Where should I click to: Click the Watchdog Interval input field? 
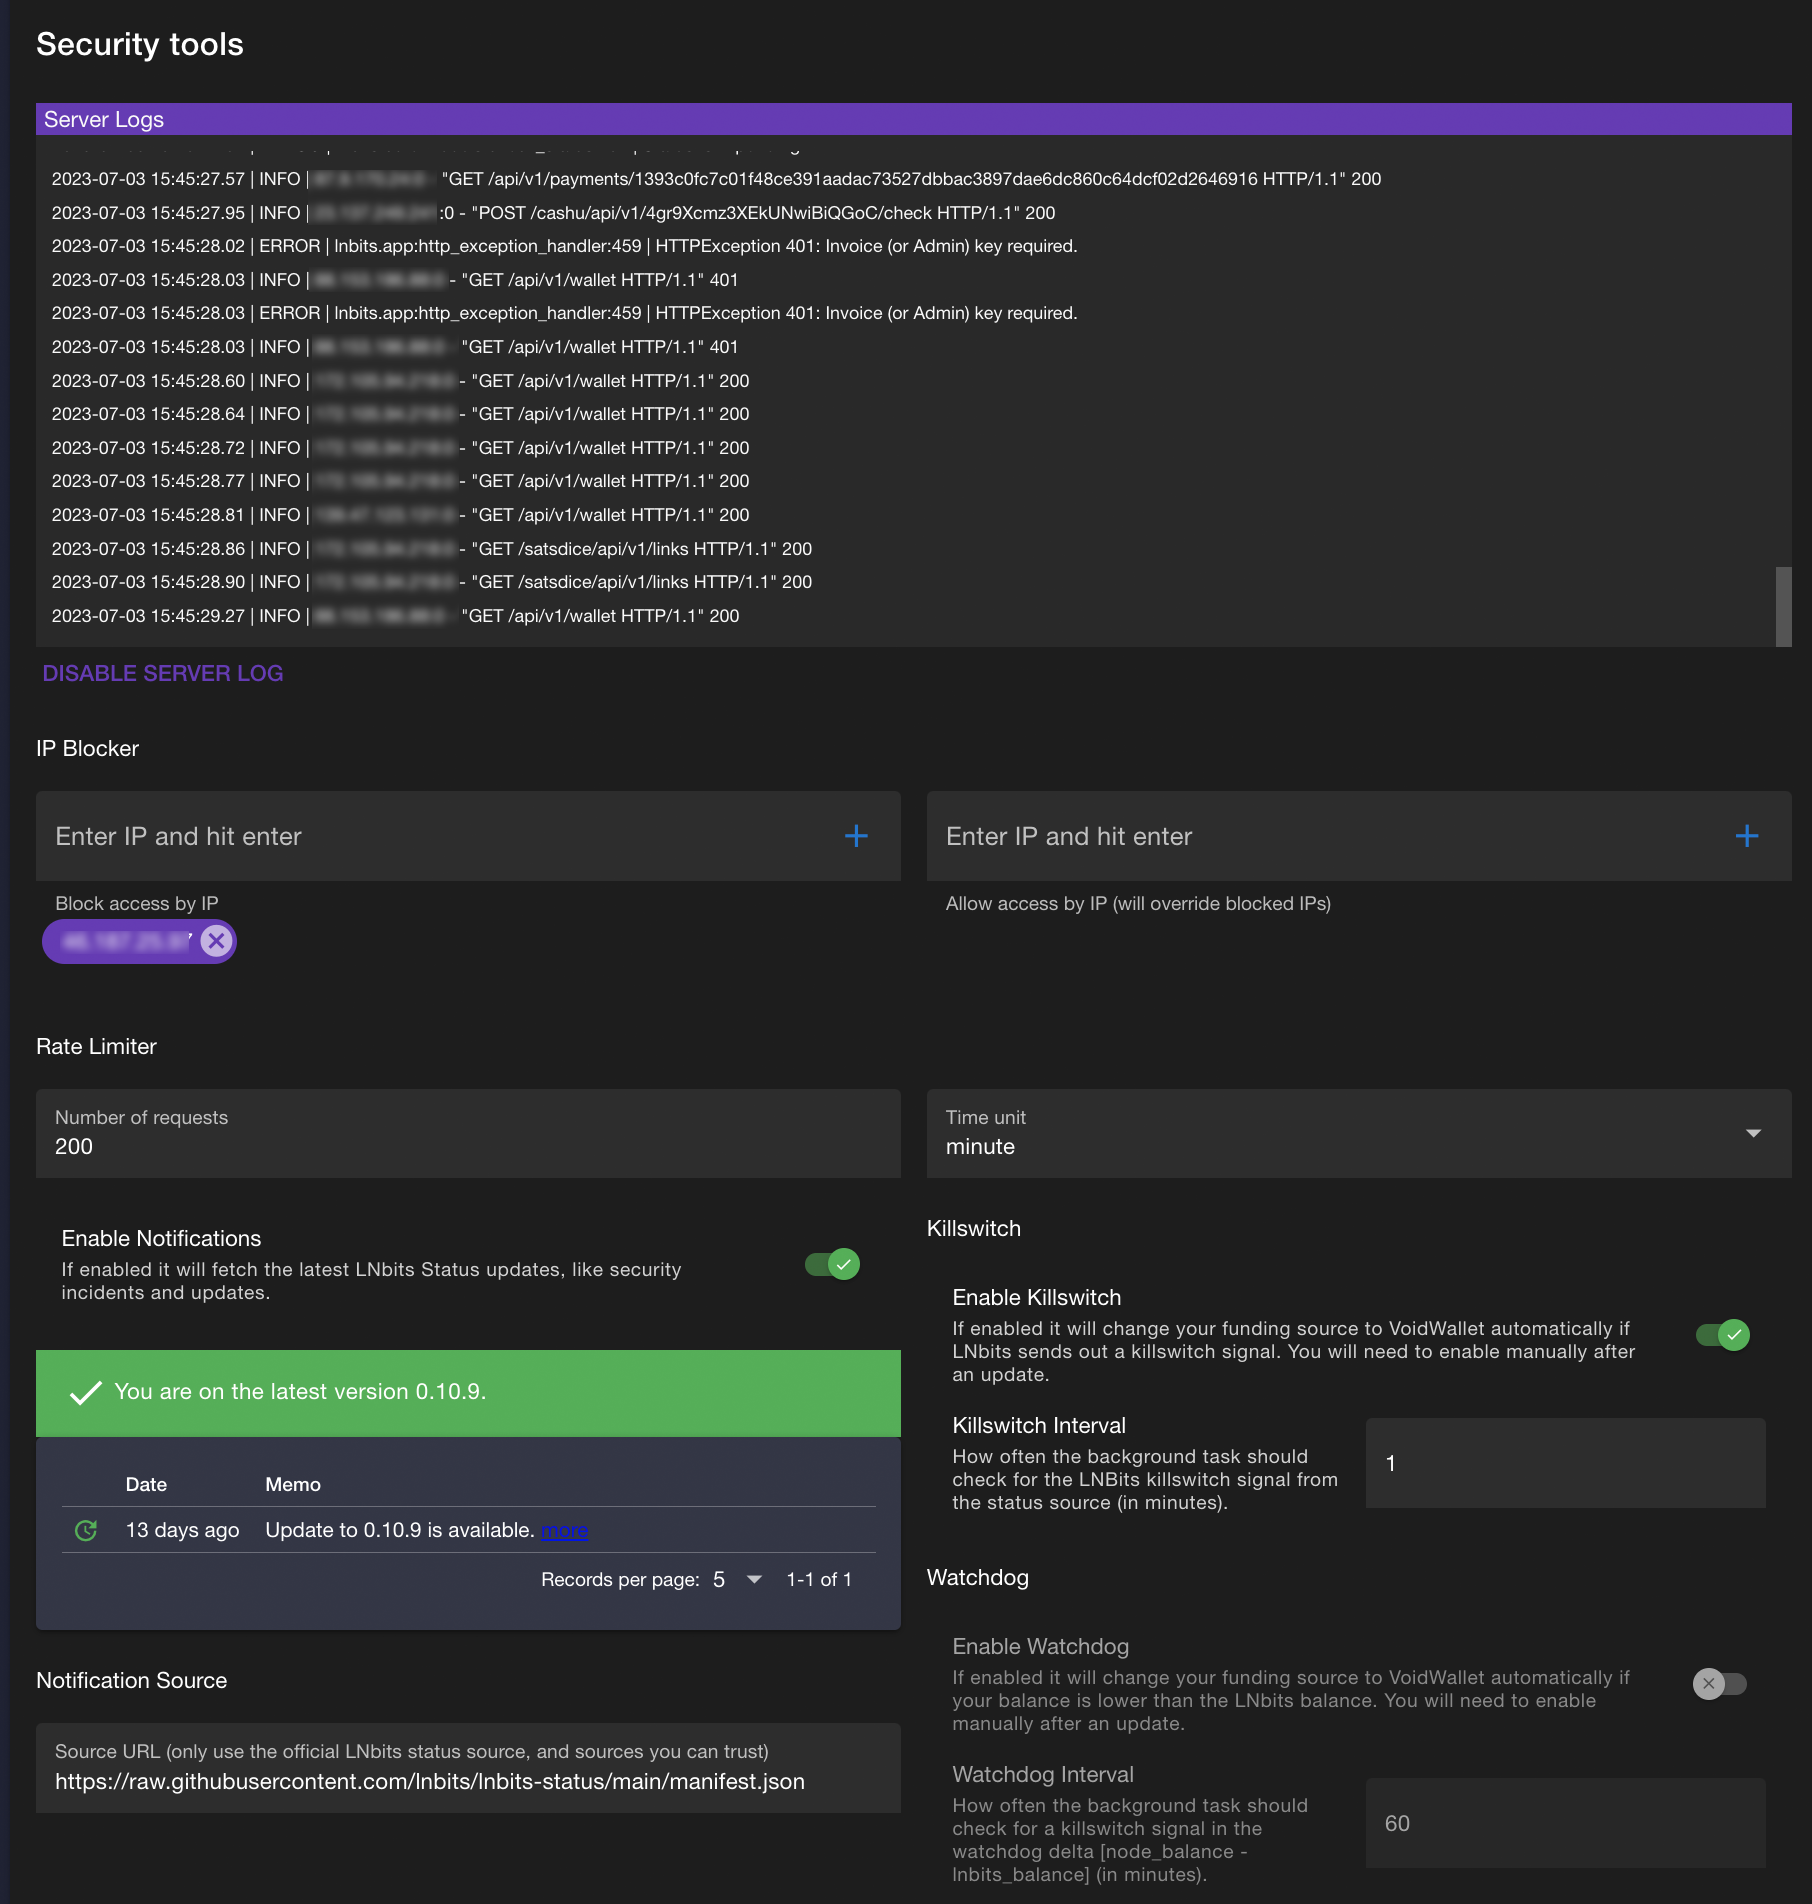click(x=1564, y=1823)
